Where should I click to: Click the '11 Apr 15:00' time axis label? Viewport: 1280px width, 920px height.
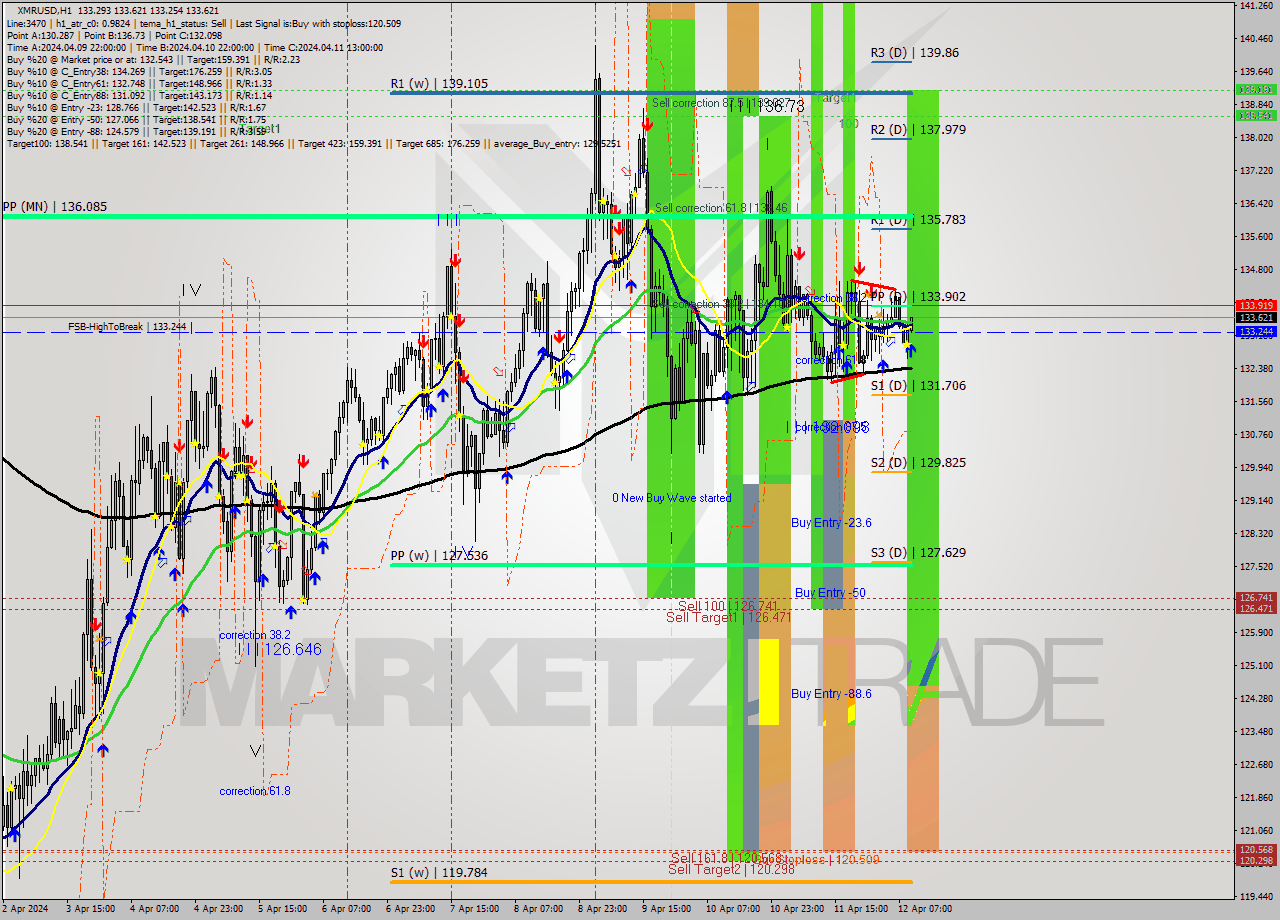860,909
